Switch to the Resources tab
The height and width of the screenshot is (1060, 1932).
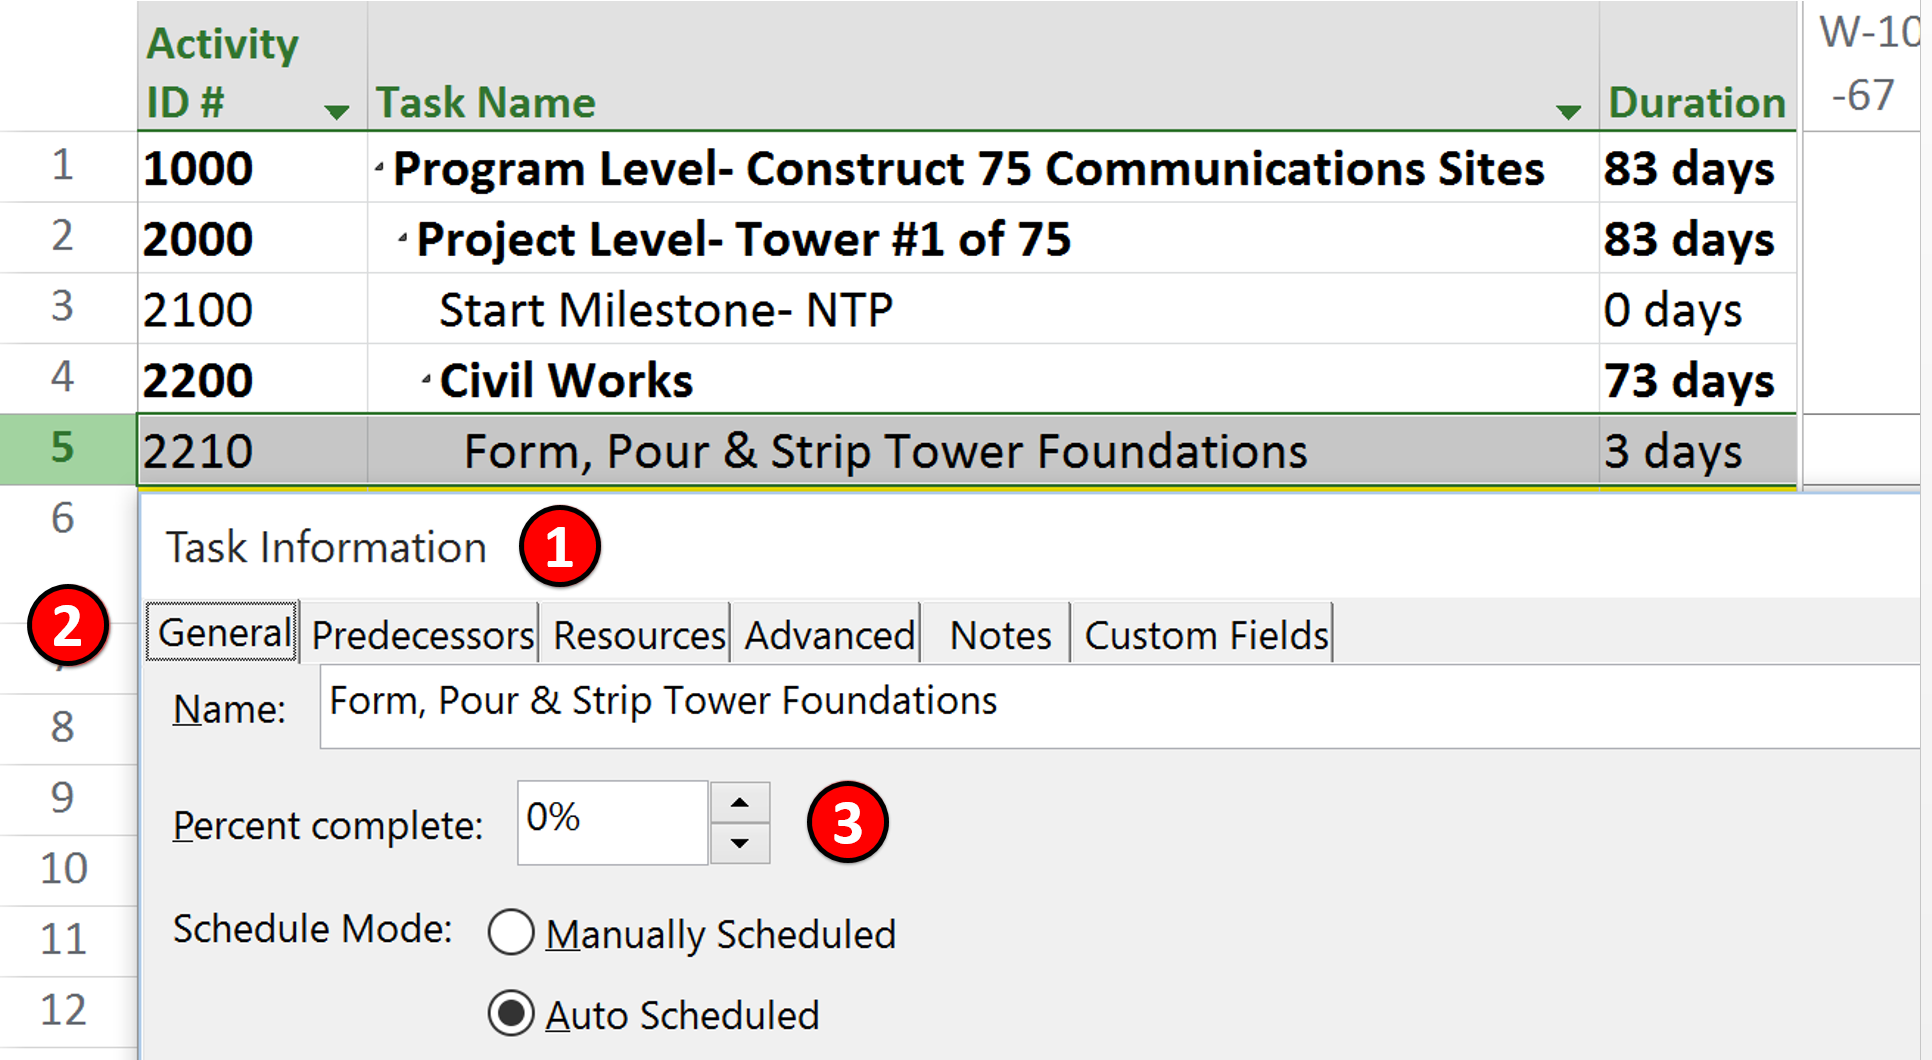point(637,634)
